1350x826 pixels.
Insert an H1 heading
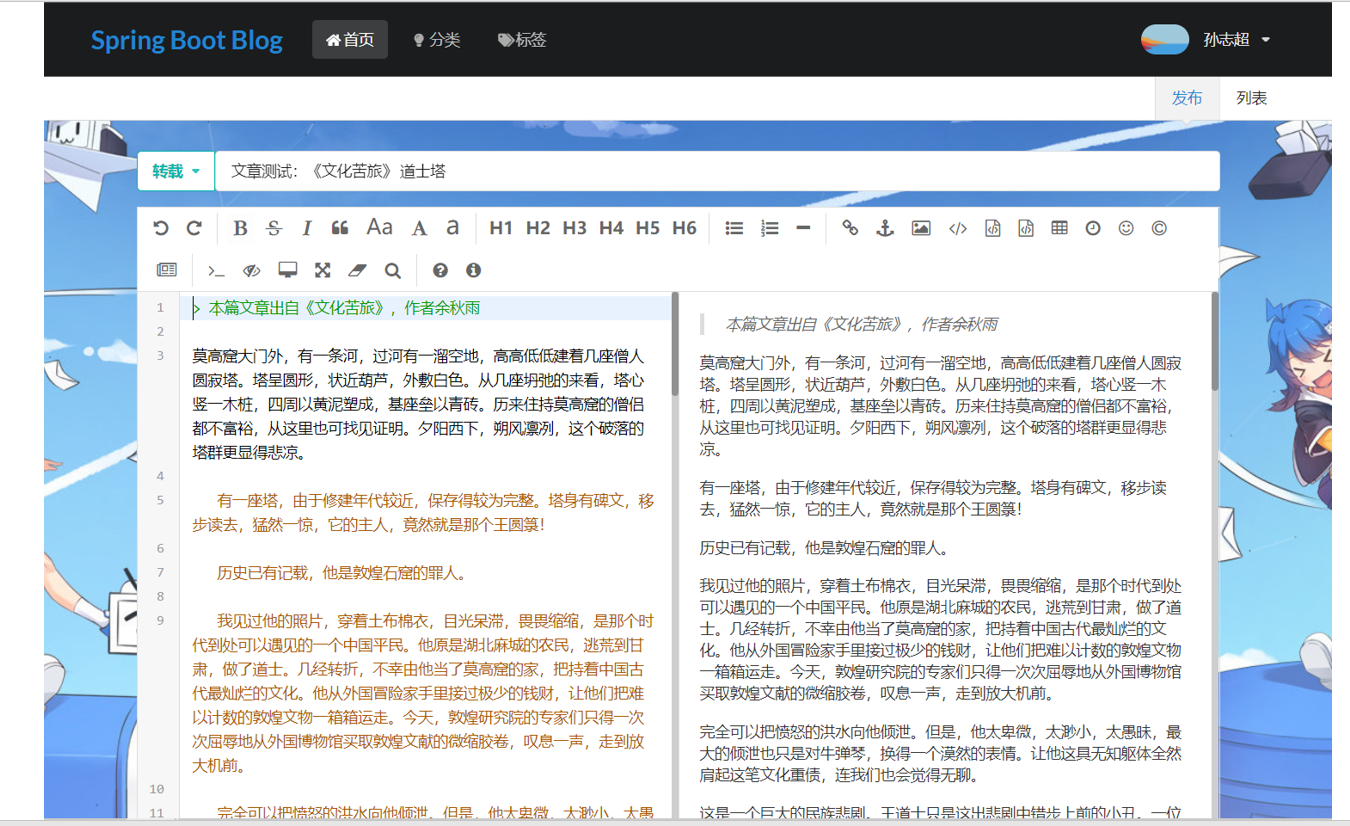[501, 228]
